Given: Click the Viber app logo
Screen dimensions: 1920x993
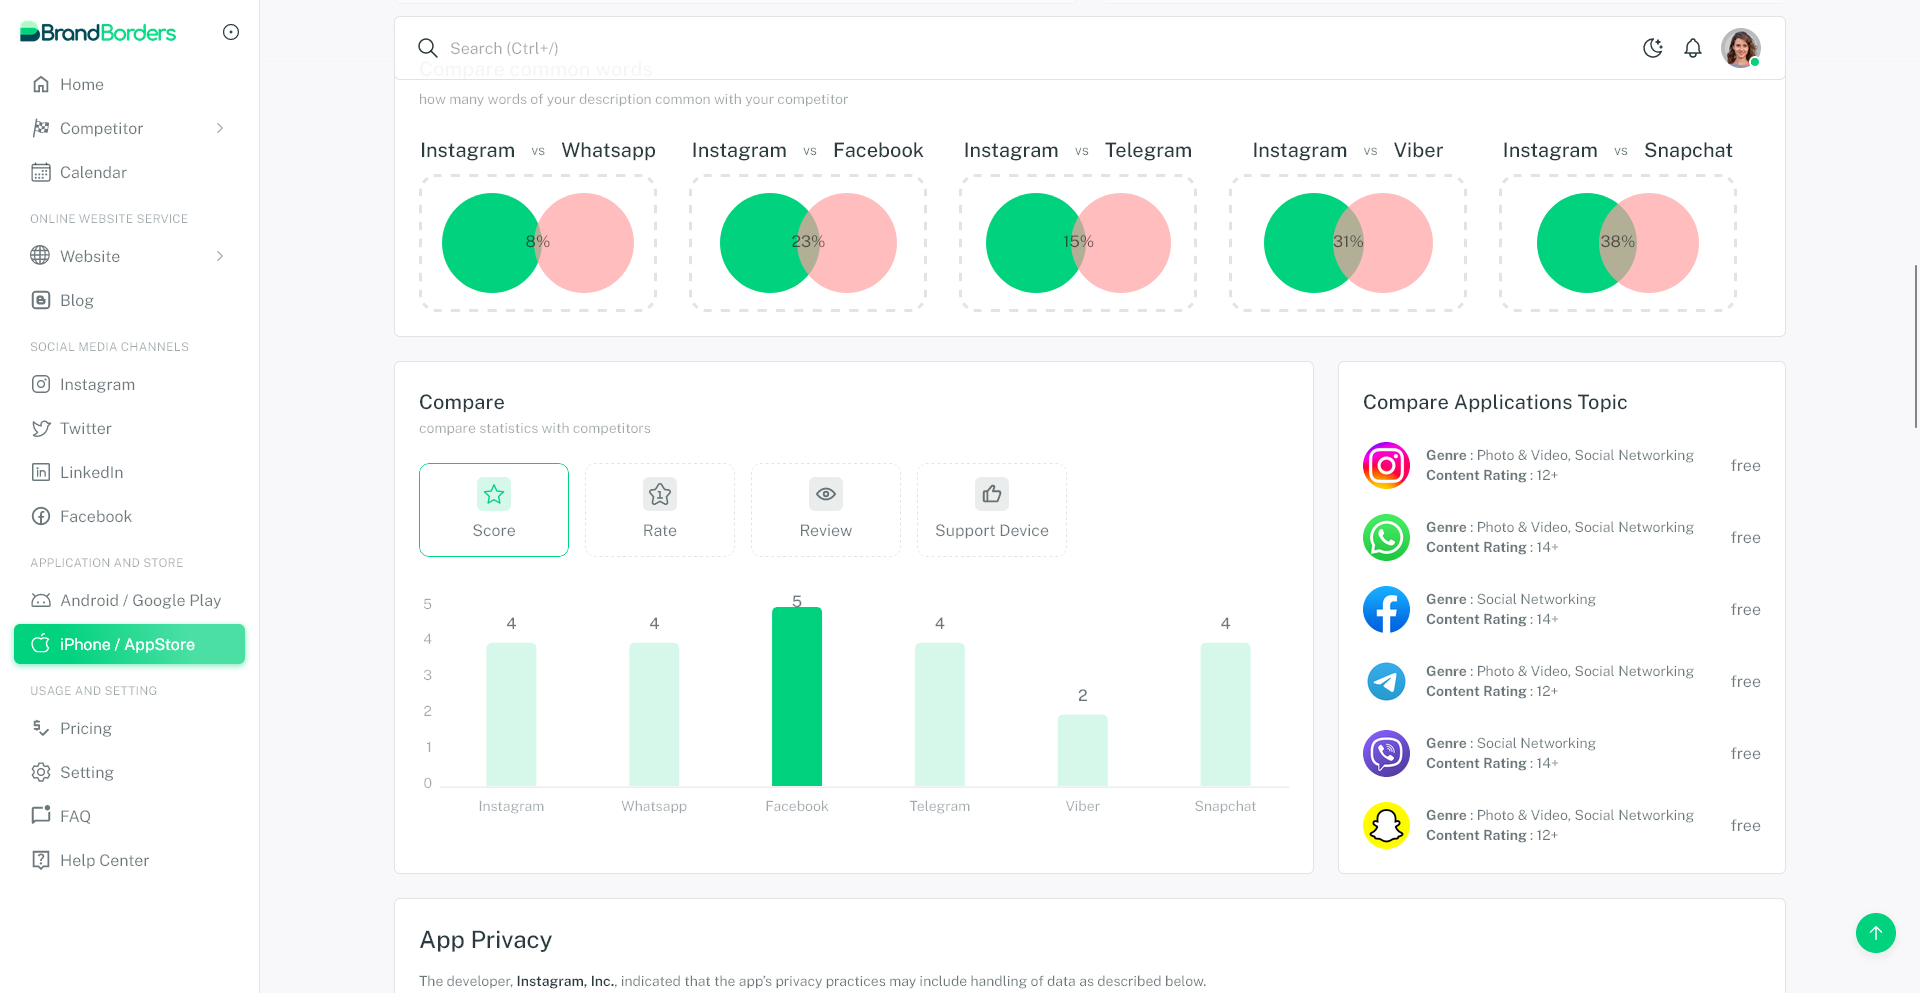Looking at the screenshot, I should coord(1387,753).
